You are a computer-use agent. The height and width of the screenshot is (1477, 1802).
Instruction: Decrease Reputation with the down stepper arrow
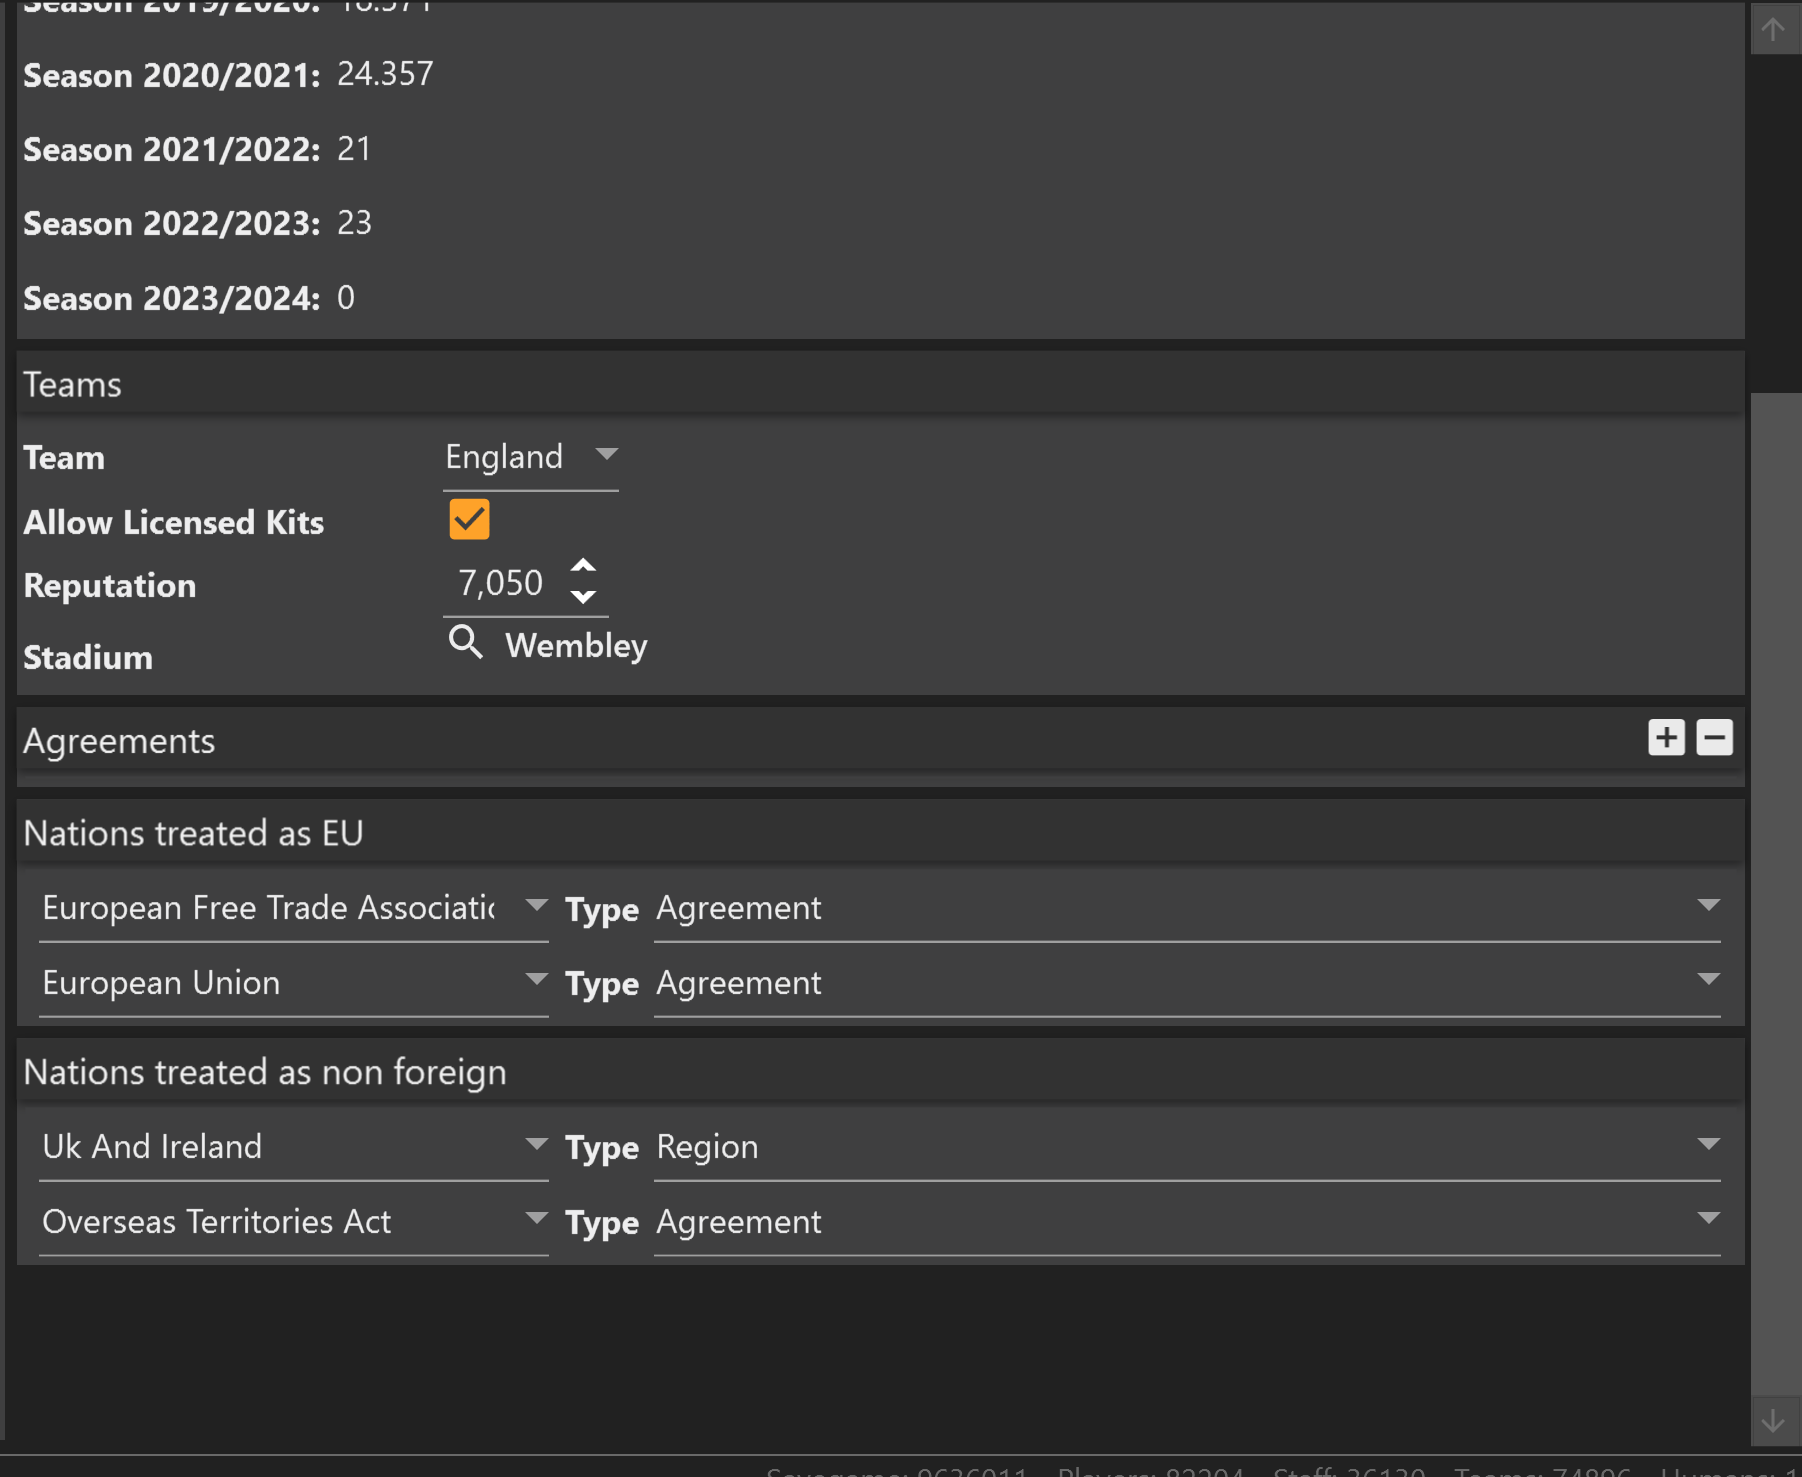583,597
